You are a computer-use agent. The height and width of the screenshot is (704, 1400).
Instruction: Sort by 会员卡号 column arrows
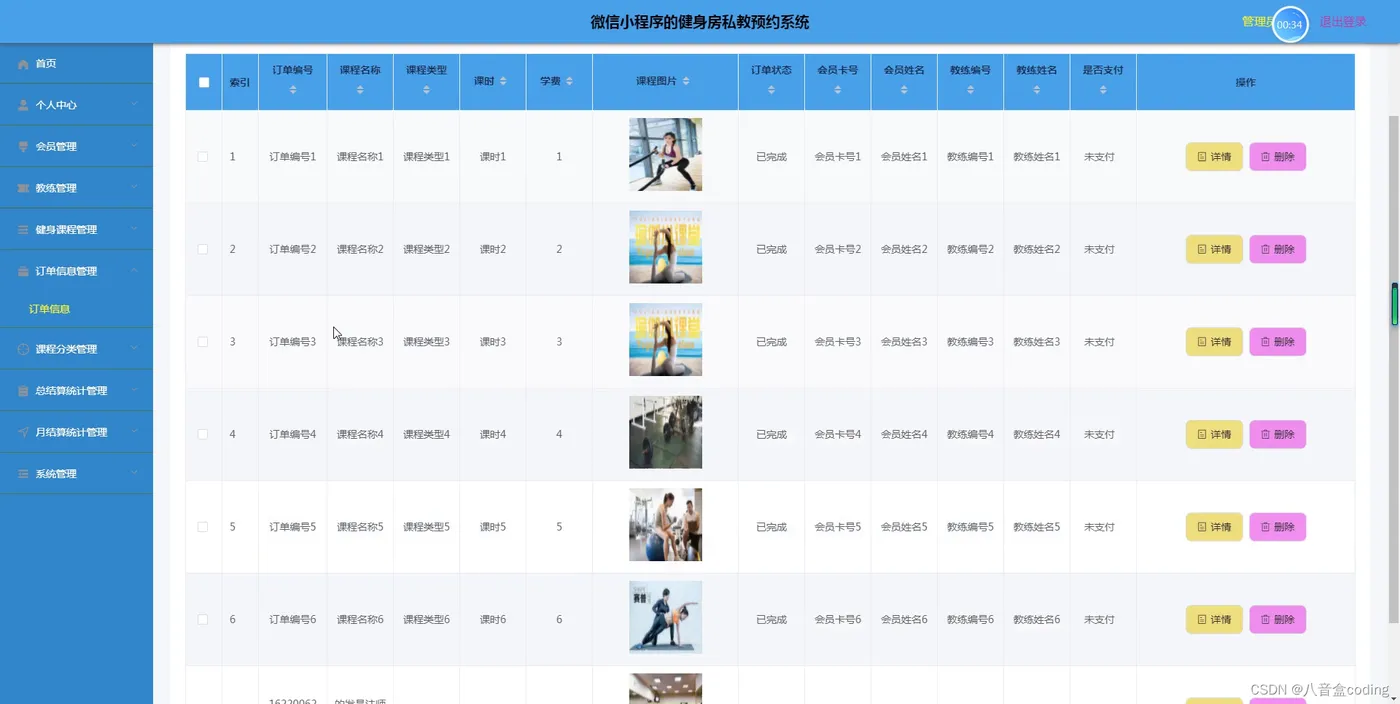point(837,90)
